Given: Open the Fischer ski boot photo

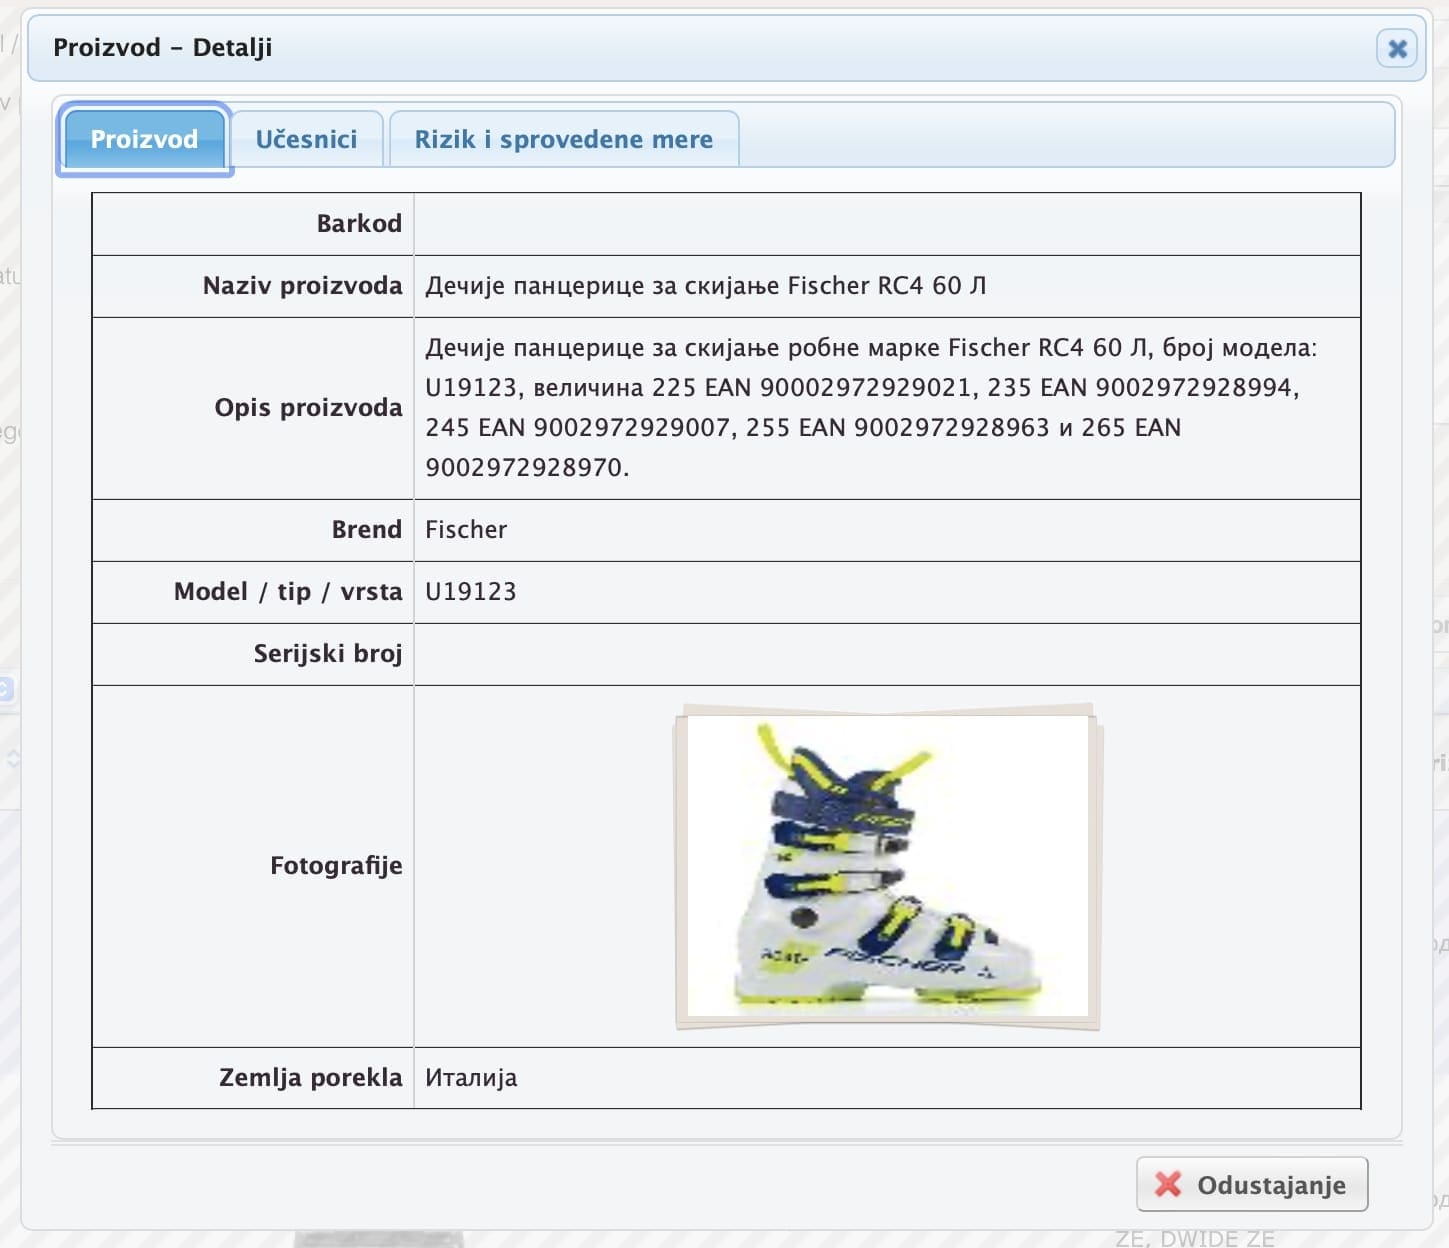Looking at the screenshot, I should pyautogui.click(x=887, y=866).
